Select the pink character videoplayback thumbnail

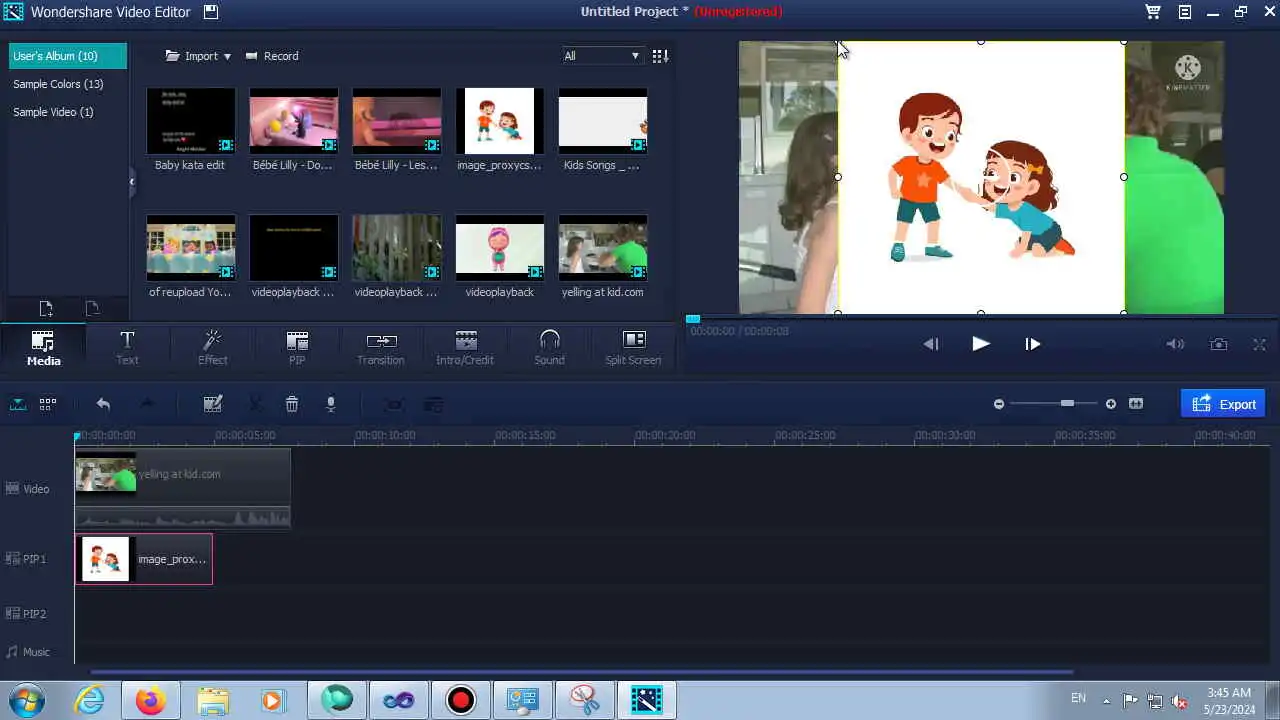(499, 248)
